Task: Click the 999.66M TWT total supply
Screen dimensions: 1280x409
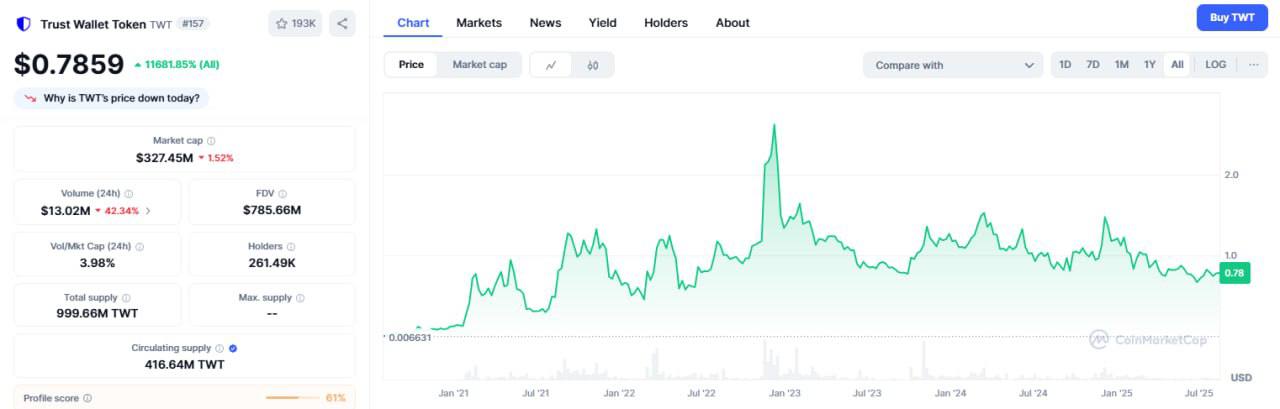Action: (97, 313)
